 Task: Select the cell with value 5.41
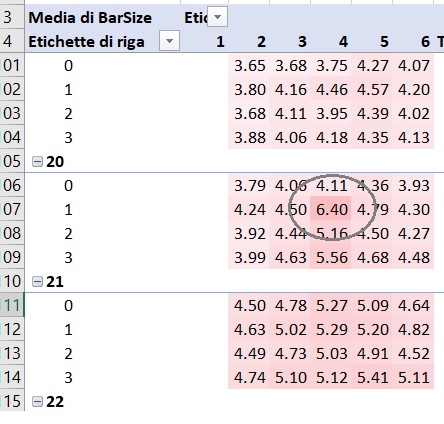(x=372, y=377)
